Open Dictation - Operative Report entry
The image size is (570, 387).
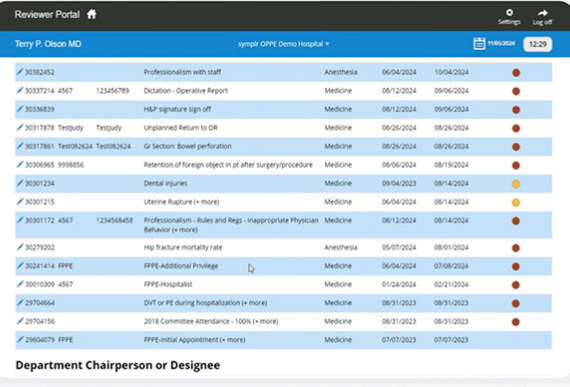(x=185, y=90)
